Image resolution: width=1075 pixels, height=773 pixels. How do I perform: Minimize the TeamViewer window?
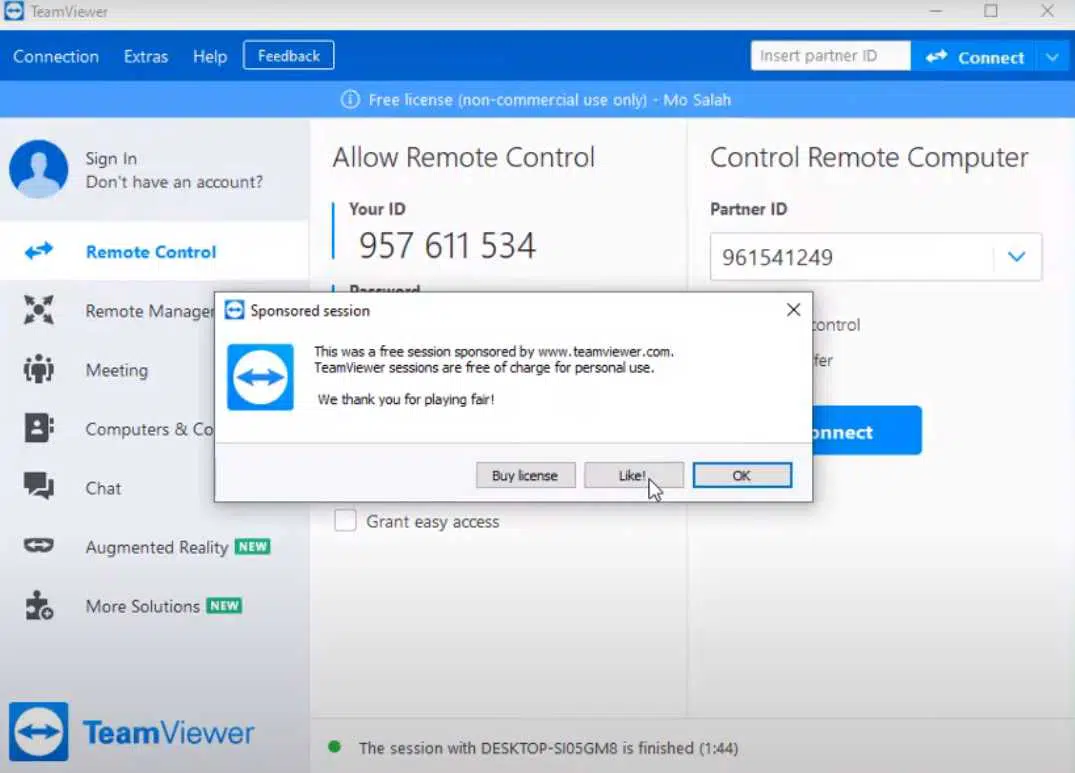tap(936, 11)
